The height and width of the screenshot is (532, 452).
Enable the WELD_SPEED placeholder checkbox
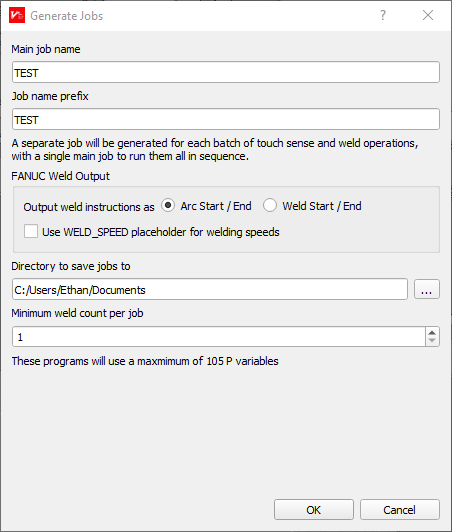[31, 232]
